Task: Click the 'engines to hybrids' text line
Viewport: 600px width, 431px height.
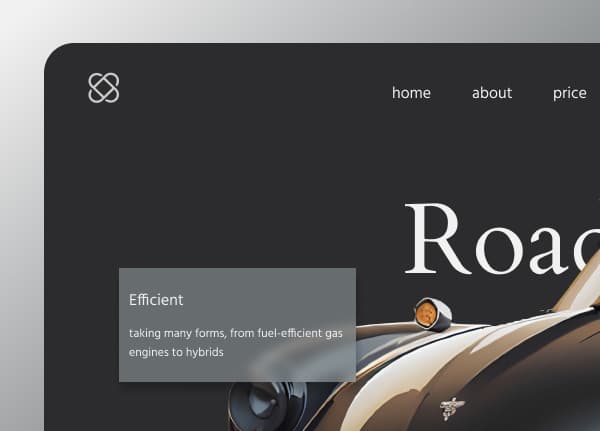Action: pyautogui.click(x=176, y=352)
